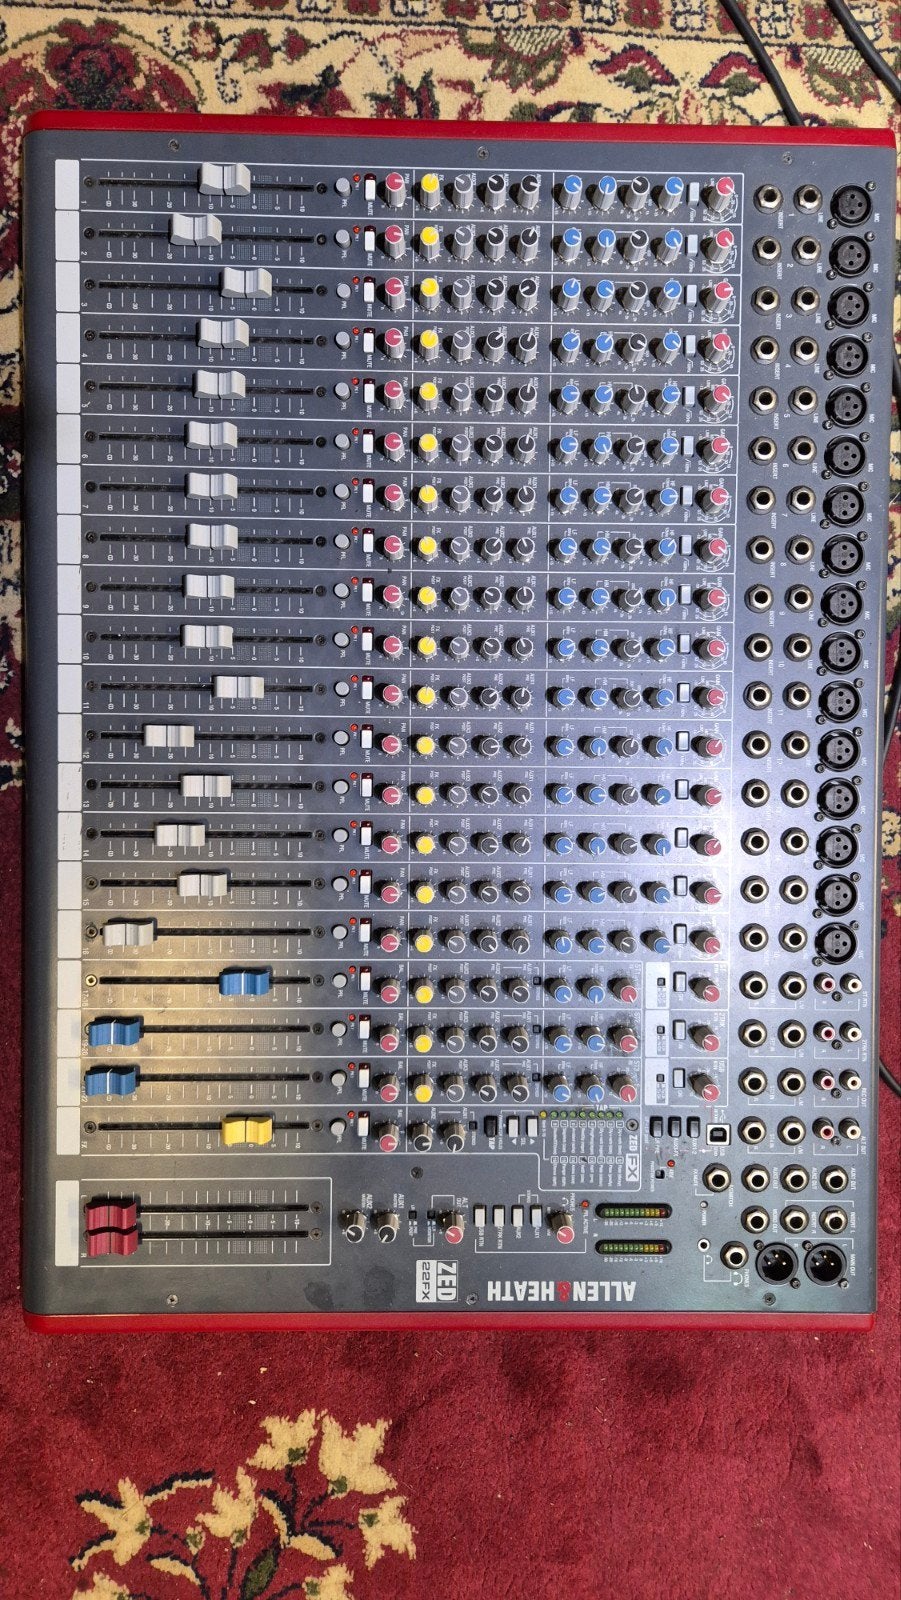
Task: Turn the red ALT OUT knob
Action: click(x=452, y=1232)
